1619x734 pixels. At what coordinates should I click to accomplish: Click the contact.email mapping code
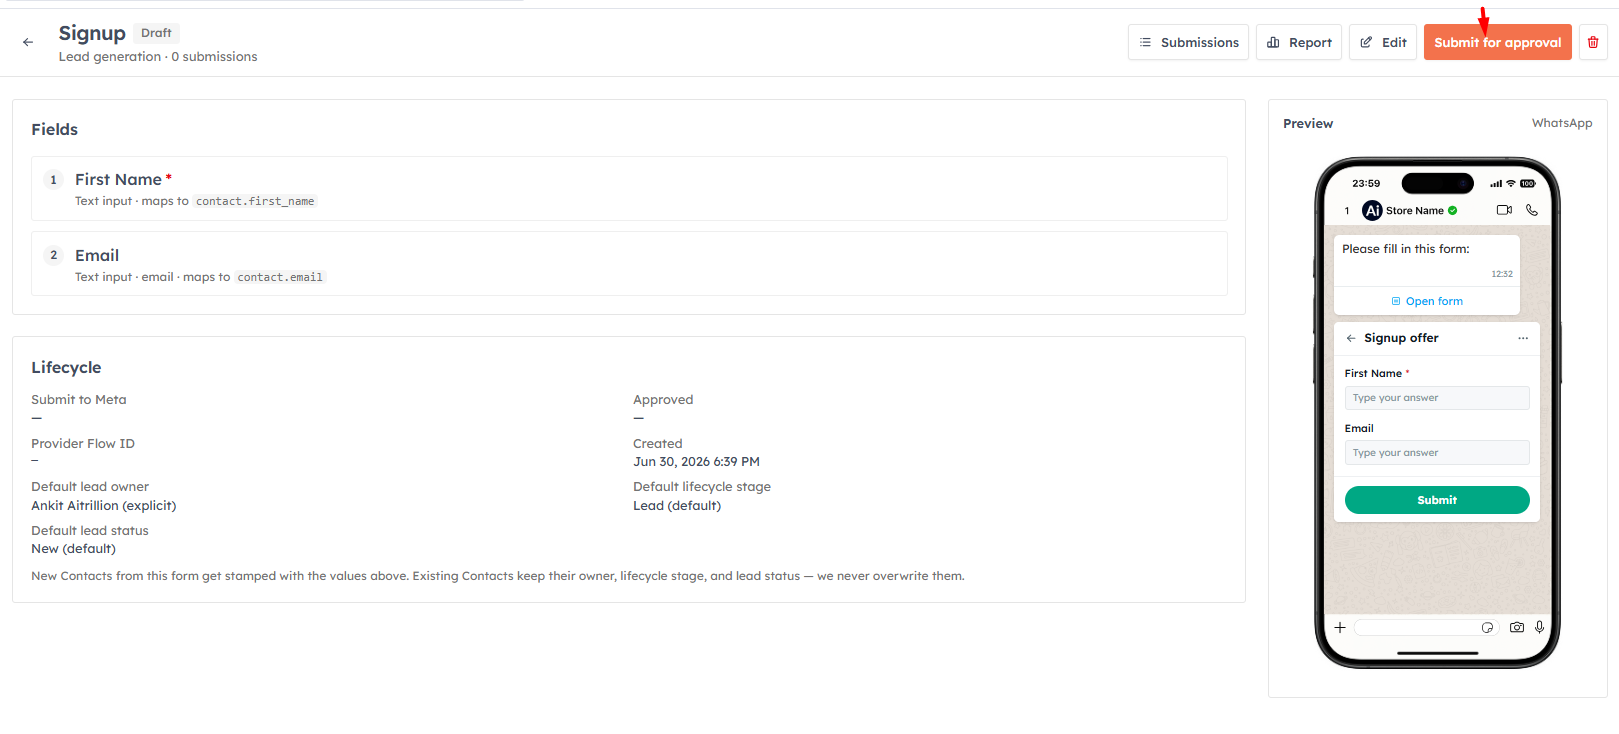click(280, 277)
